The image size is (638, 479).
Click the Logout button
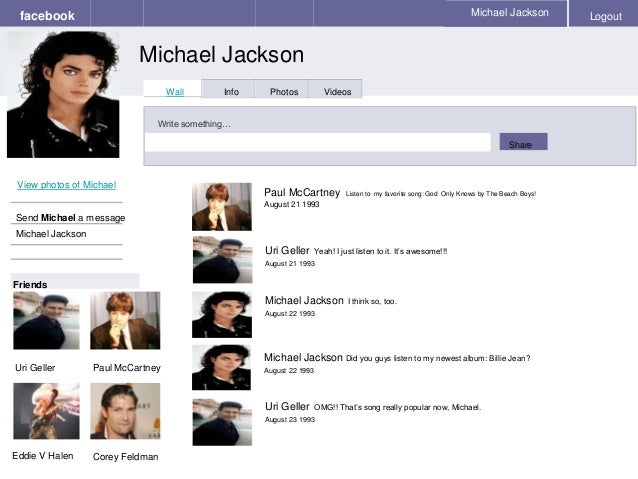pos(605,16)
